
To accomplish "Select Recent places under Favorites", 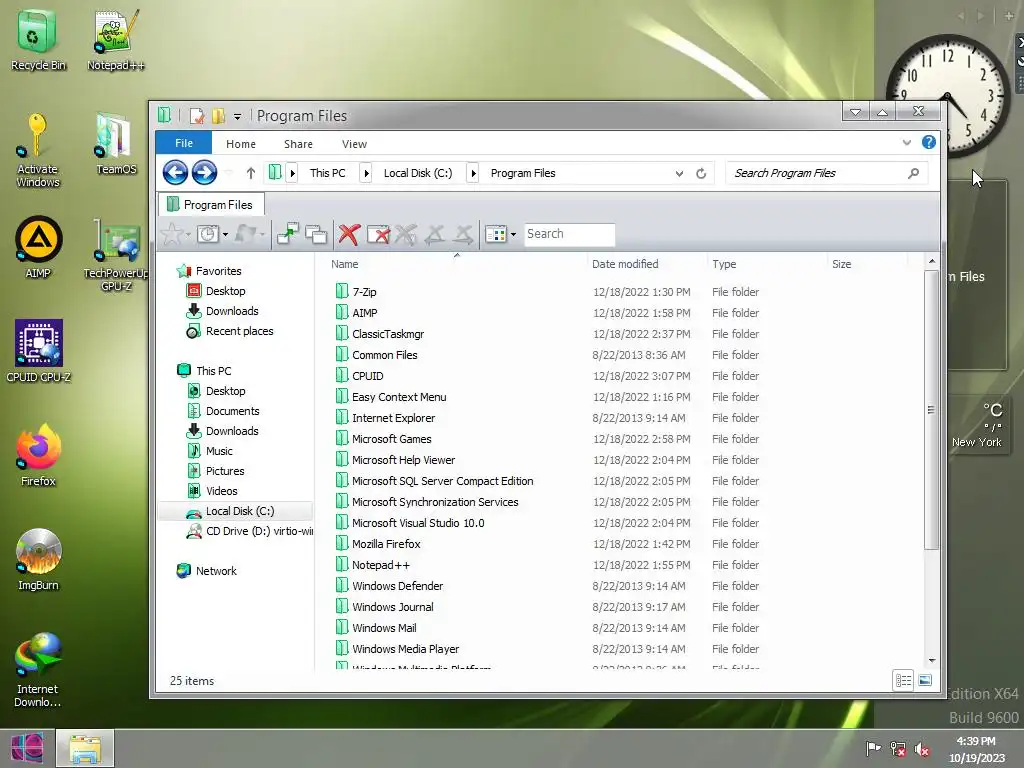I will point(239,331).
